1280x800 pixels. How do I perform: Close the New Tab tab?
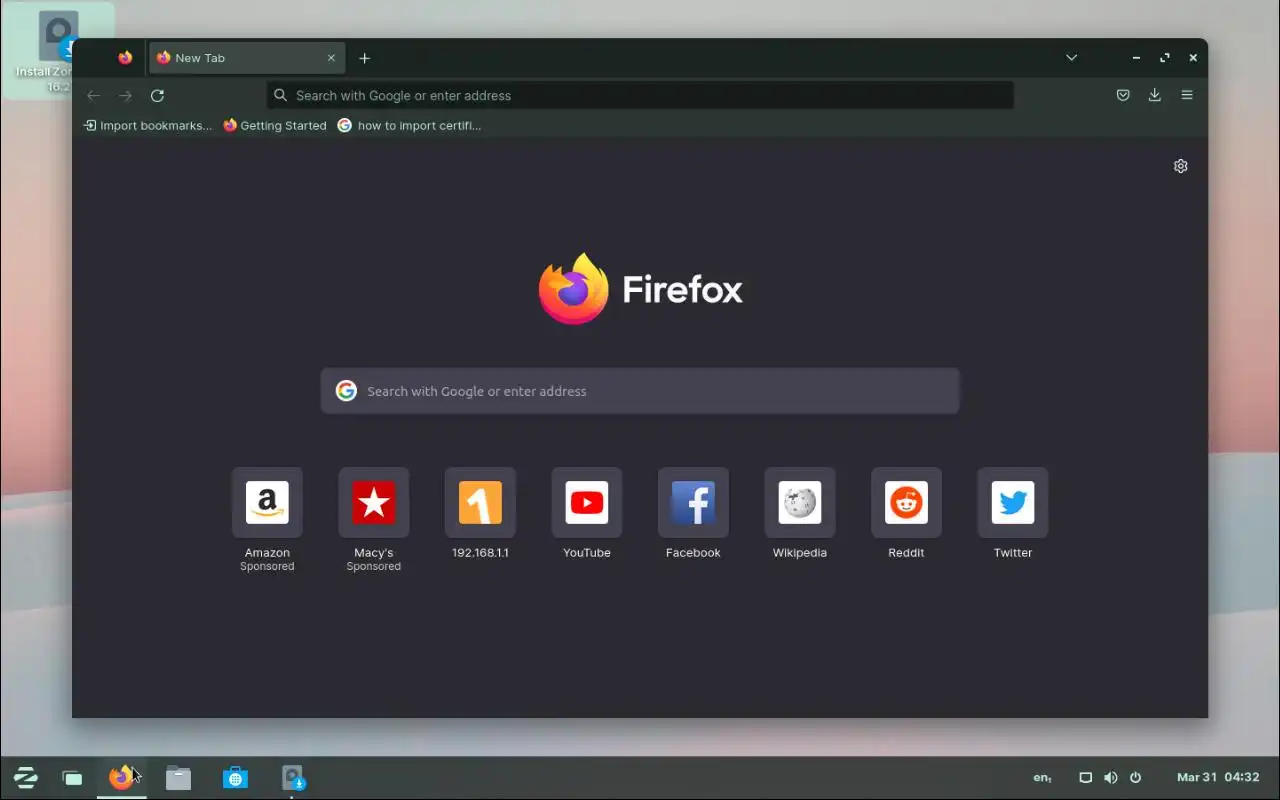click(x=331, y=58)
